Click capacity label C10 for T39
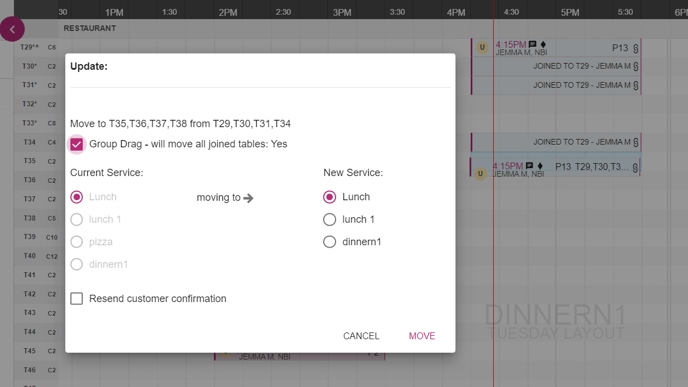The width and height of the screenshot is (688, 387). click(52, 237)
